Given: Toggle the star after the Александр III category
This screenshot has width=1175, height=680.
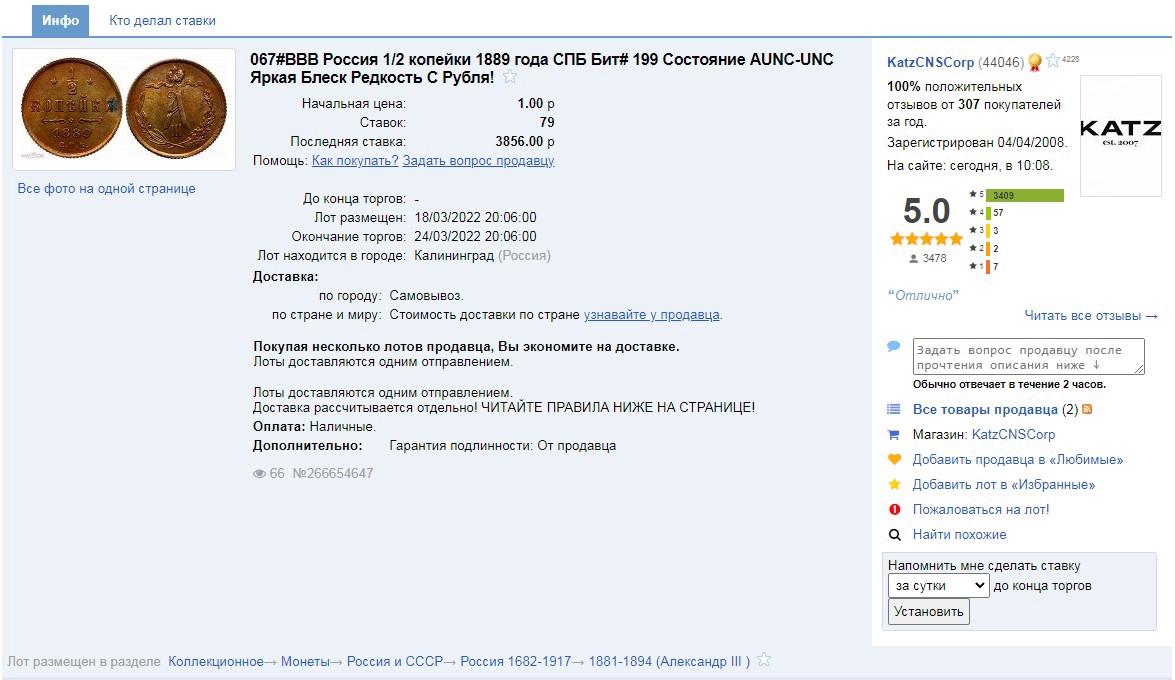Looking at the screenshot, I should [764, 660].
